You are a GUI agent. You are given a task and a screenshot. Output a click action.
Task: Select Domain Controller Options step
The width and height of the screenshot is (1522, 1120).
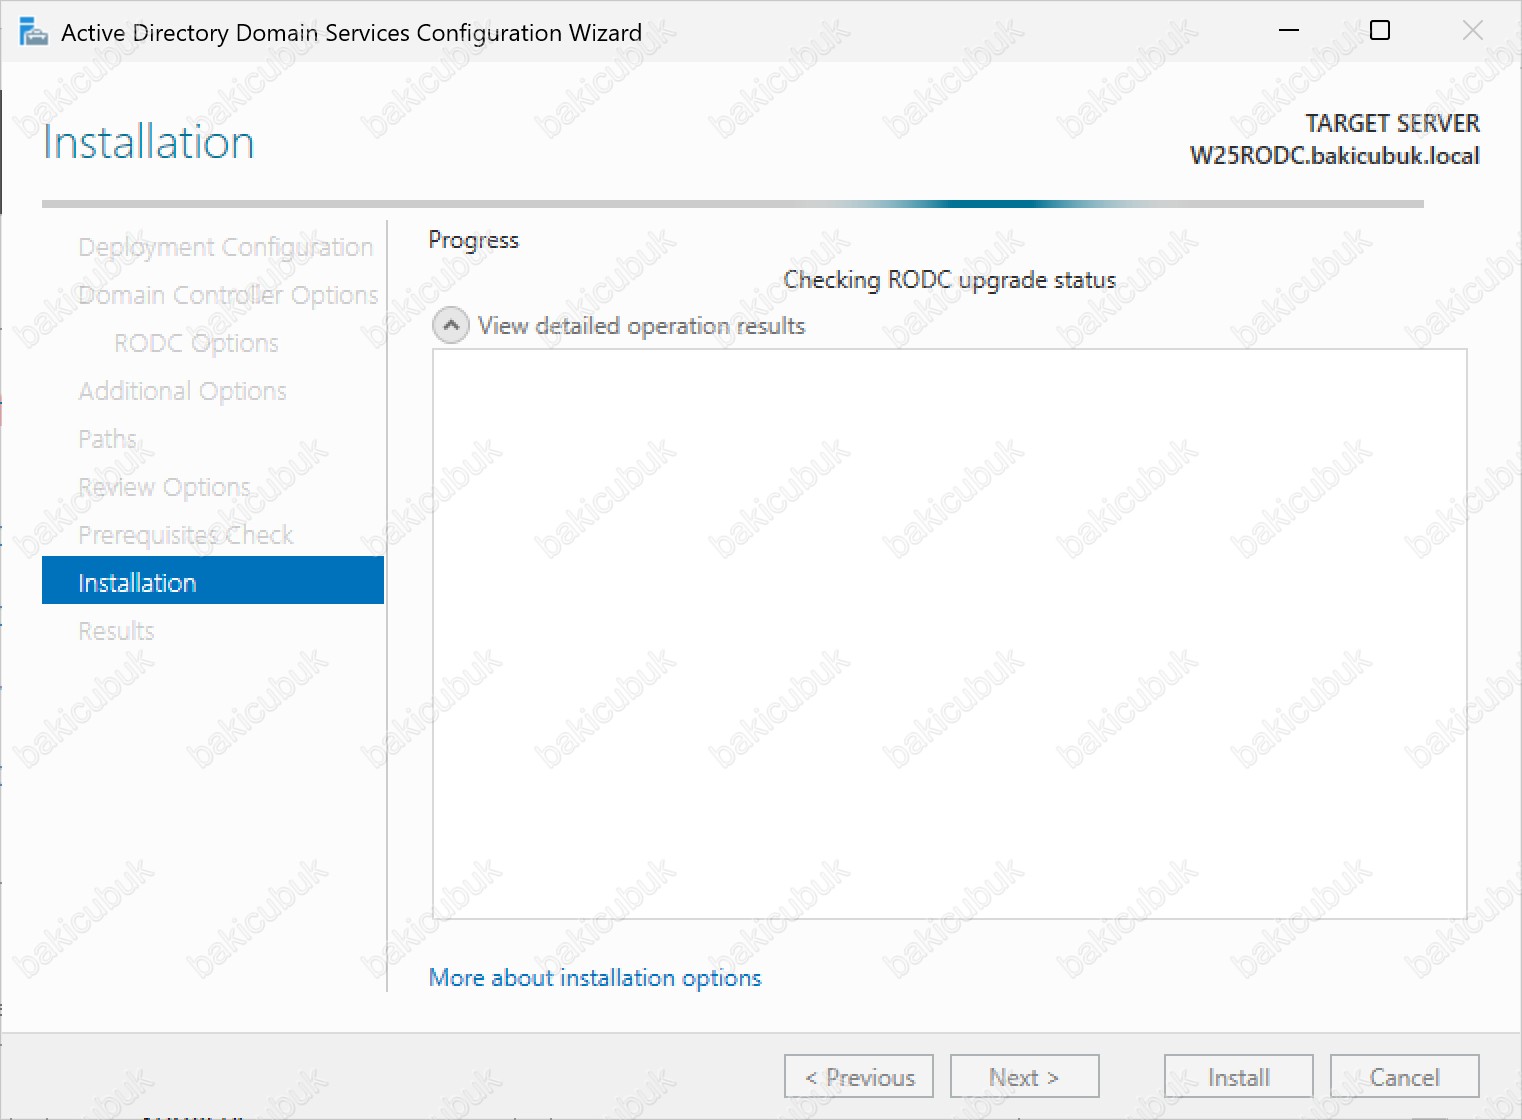(228, 295)
